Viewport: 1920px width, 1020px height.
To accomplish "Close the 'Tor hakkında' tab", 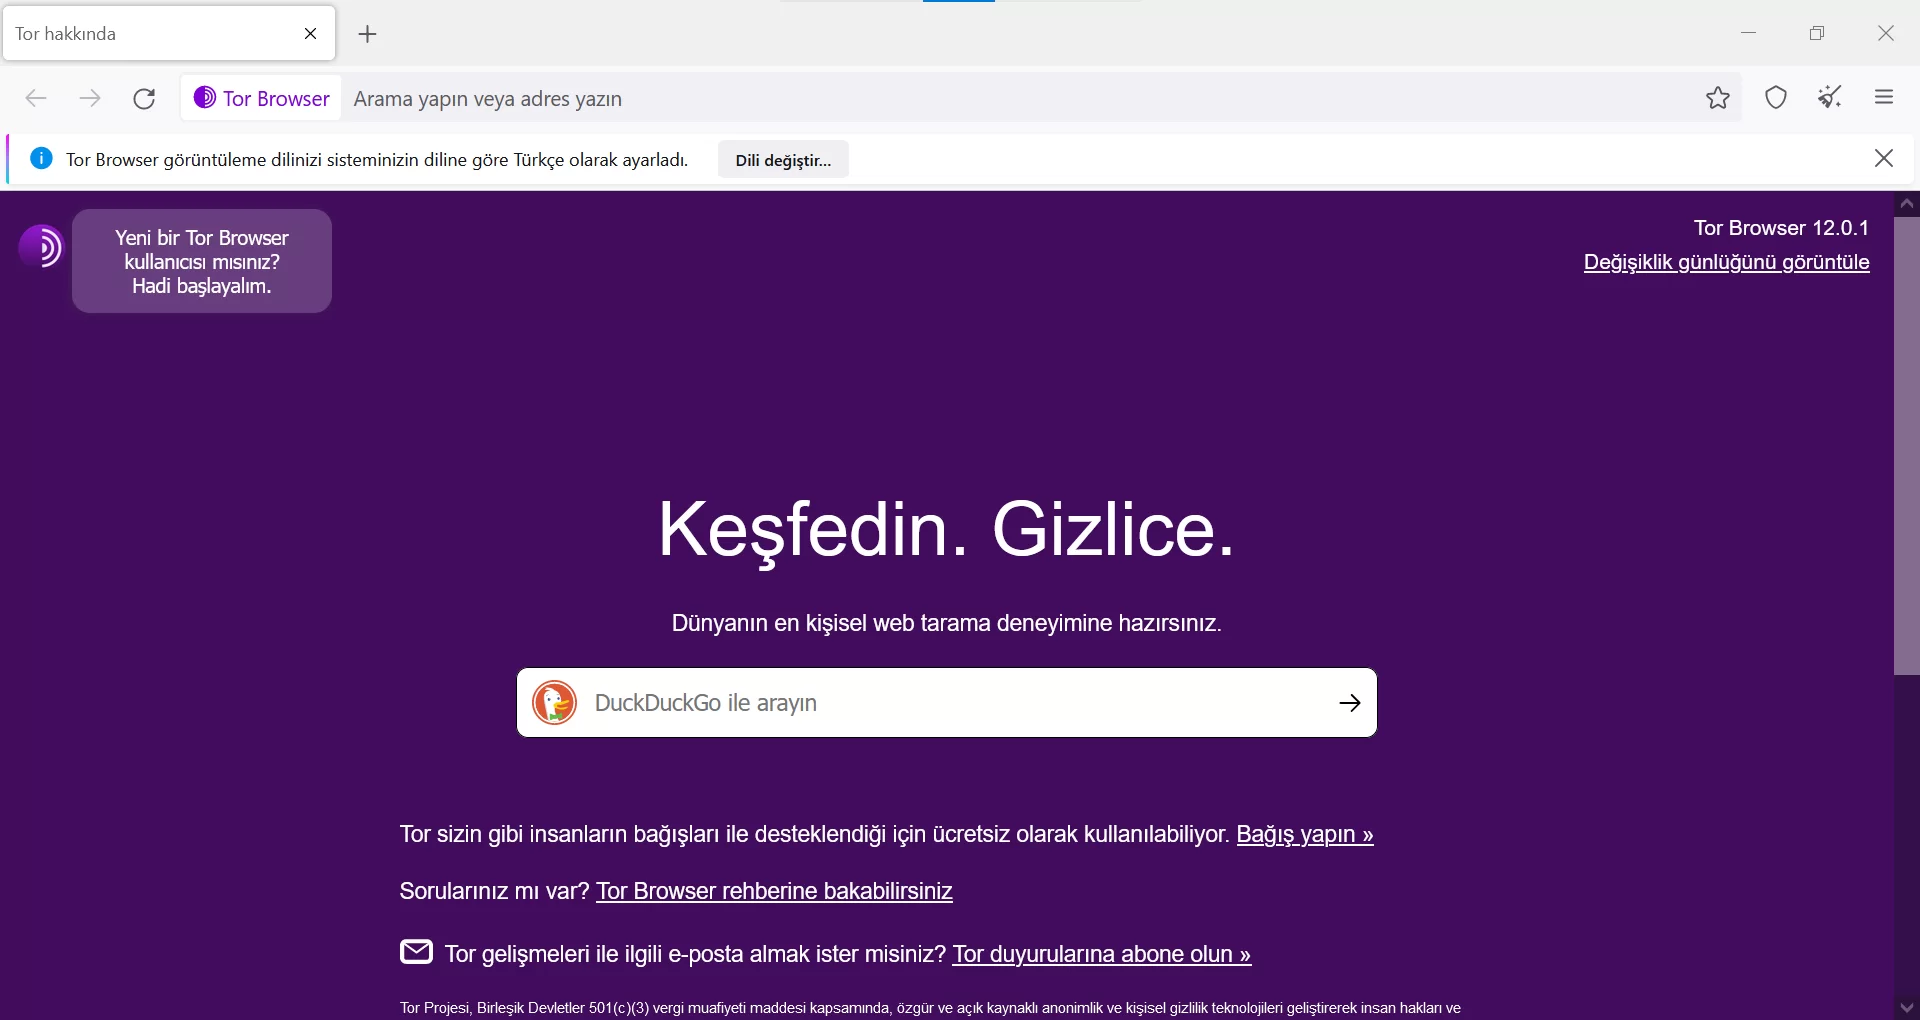I will pos(310,34).
